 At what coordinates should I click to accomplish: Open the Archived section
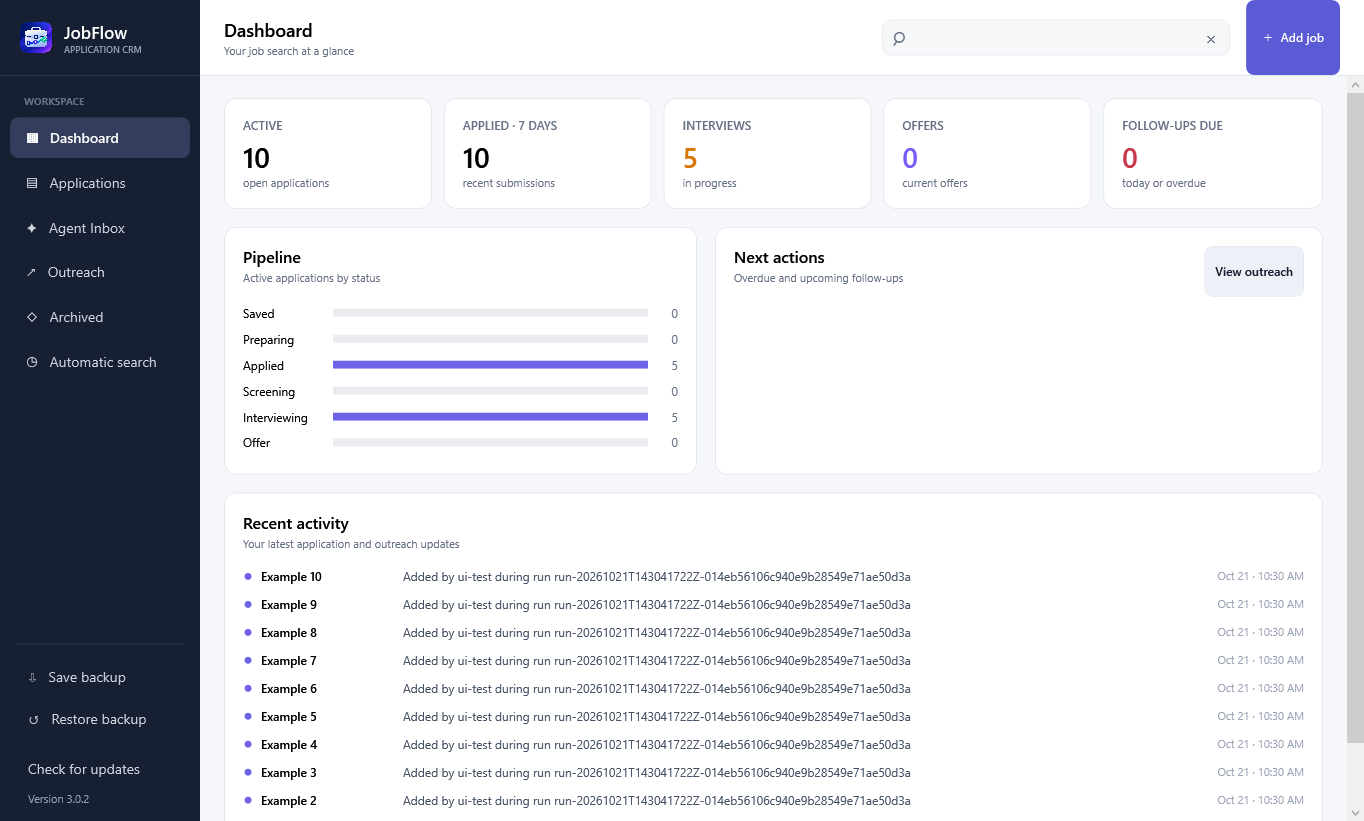pyautogui.click(x=100, y=317)
